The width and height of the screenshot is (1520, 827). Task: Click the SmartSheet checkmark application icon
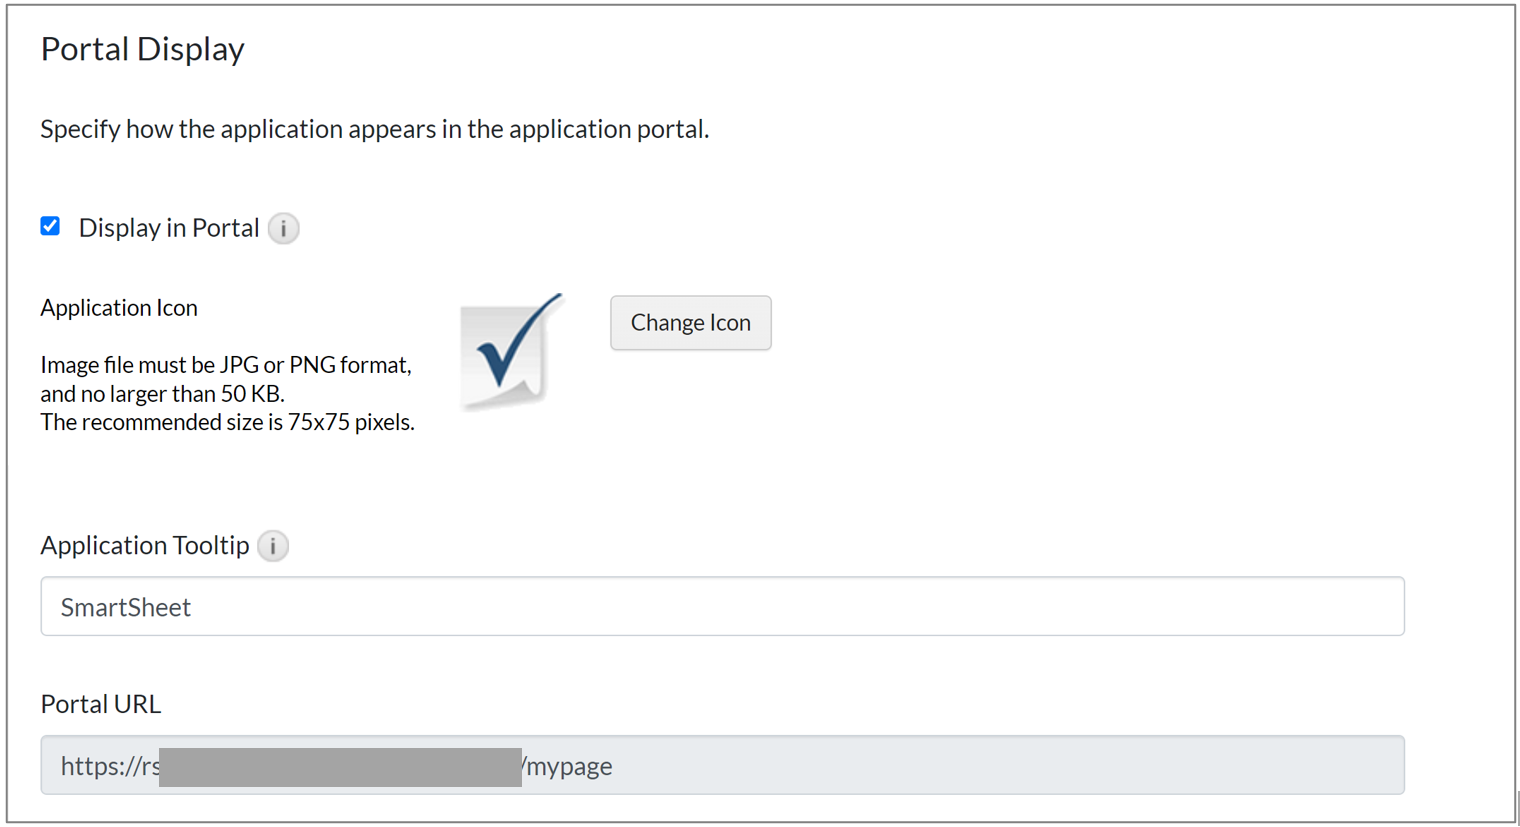512,351
